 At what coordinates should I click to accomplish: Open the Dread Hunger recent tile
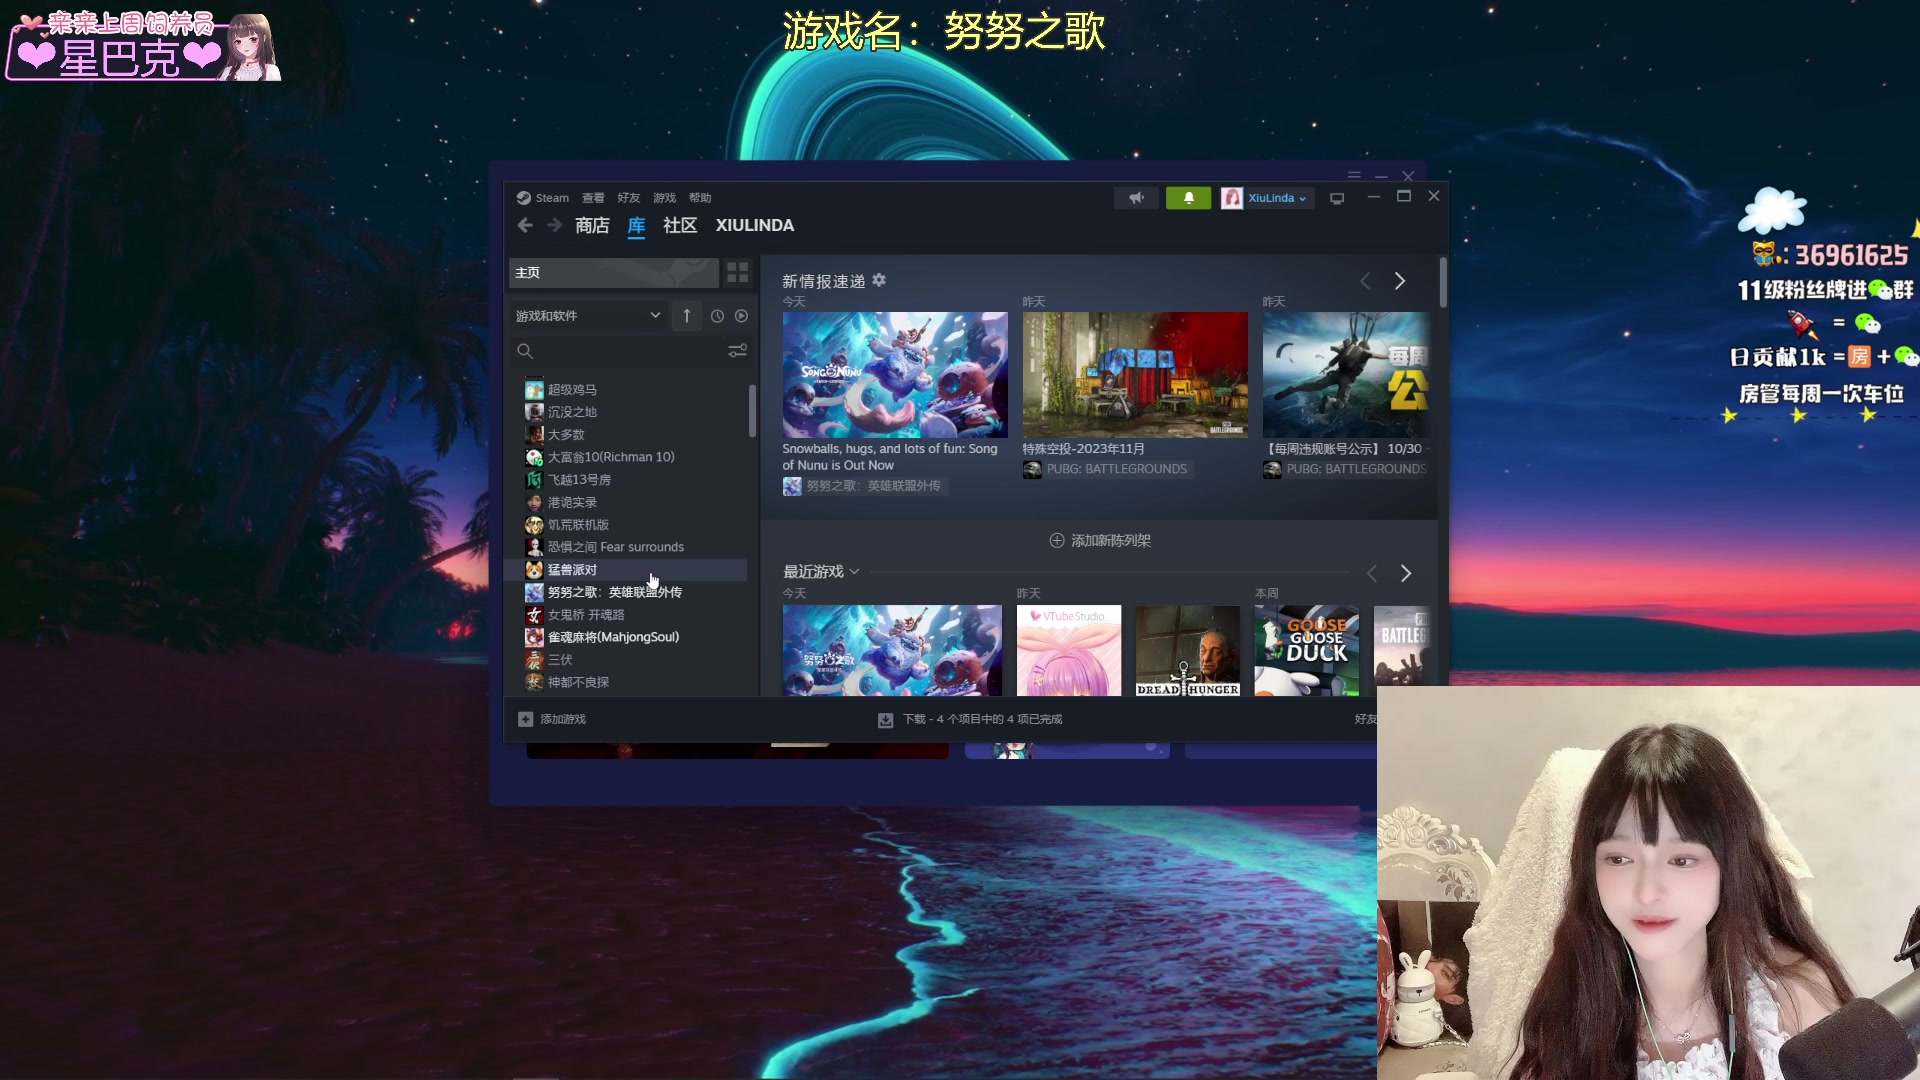click(x=1188, y=650)
